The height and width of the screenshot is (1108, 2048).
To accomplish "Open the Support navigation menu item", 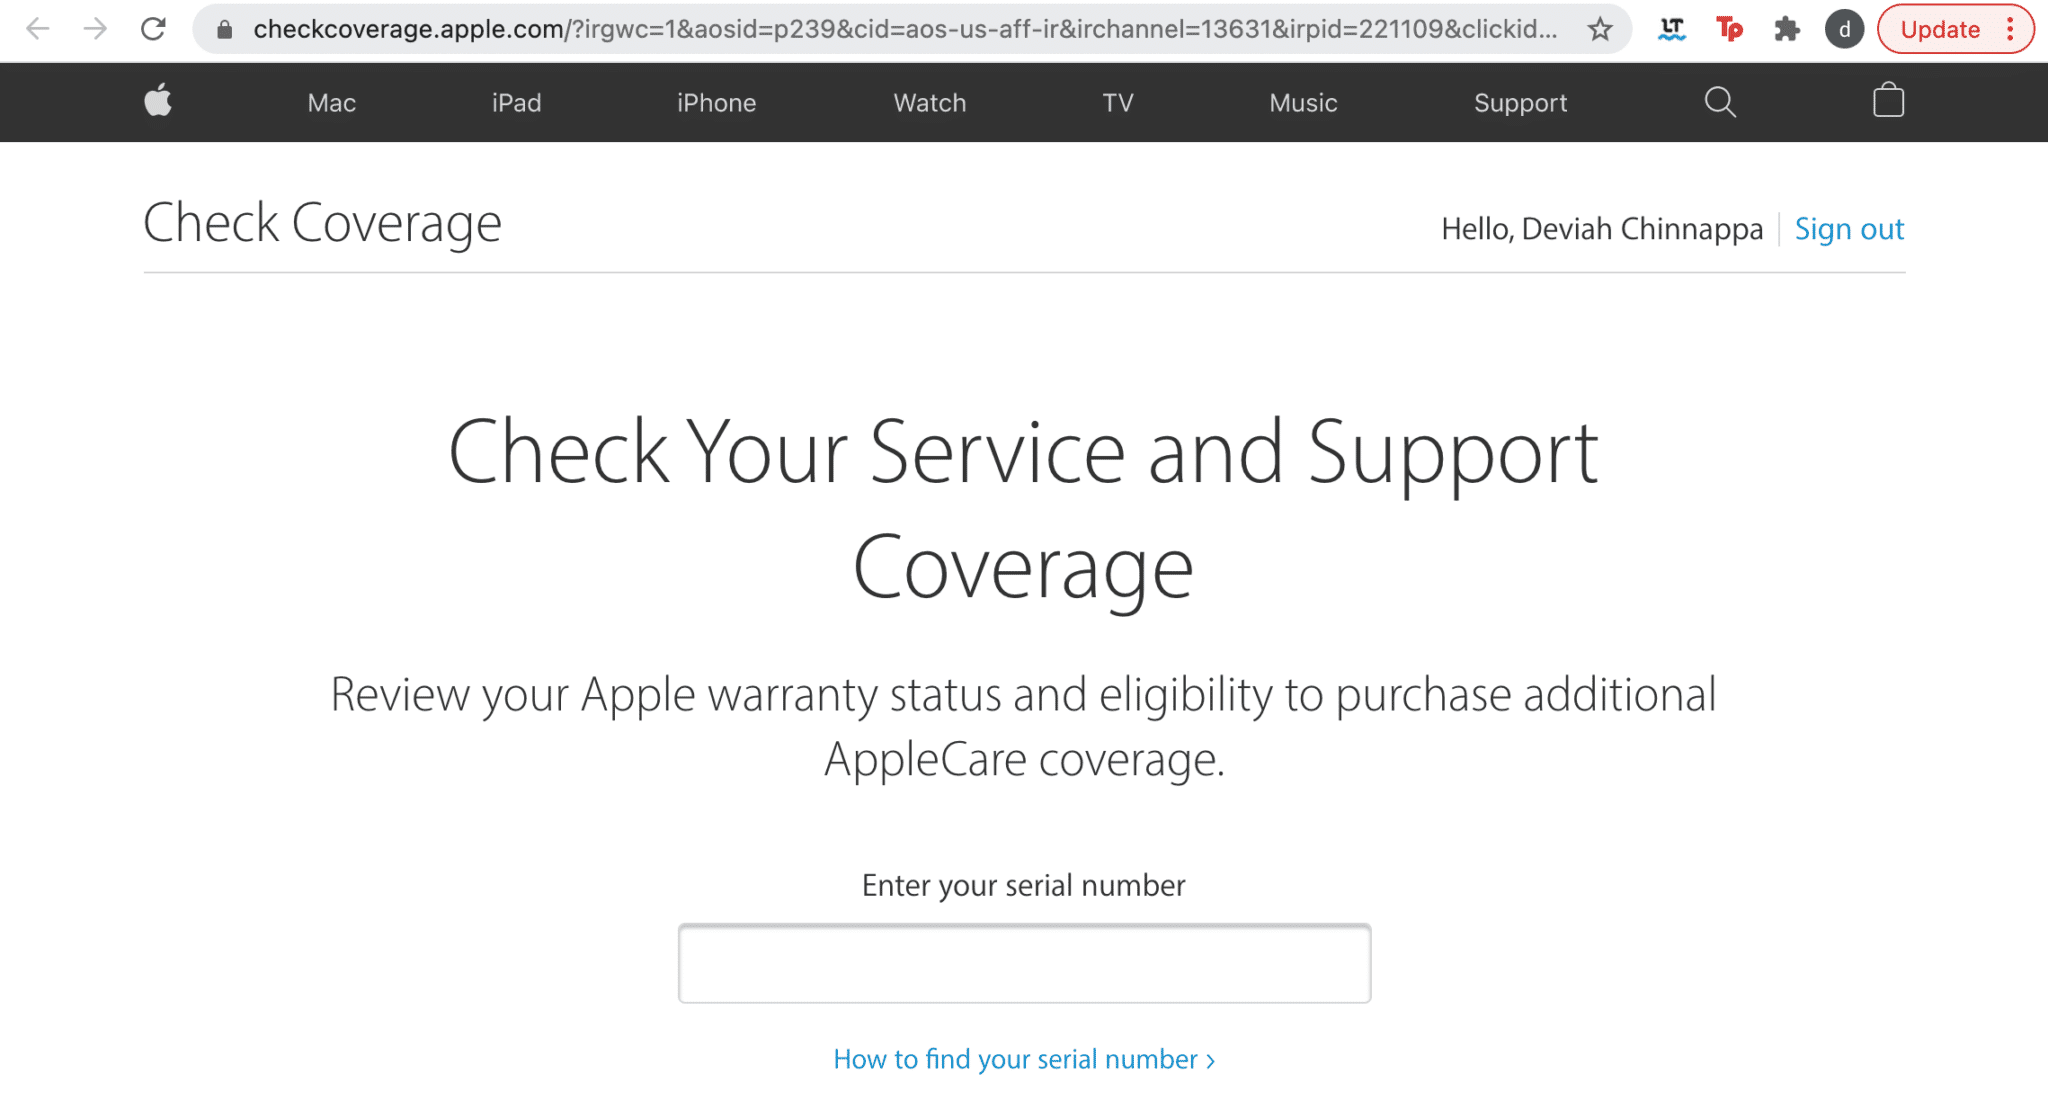I will [1520, 102].
